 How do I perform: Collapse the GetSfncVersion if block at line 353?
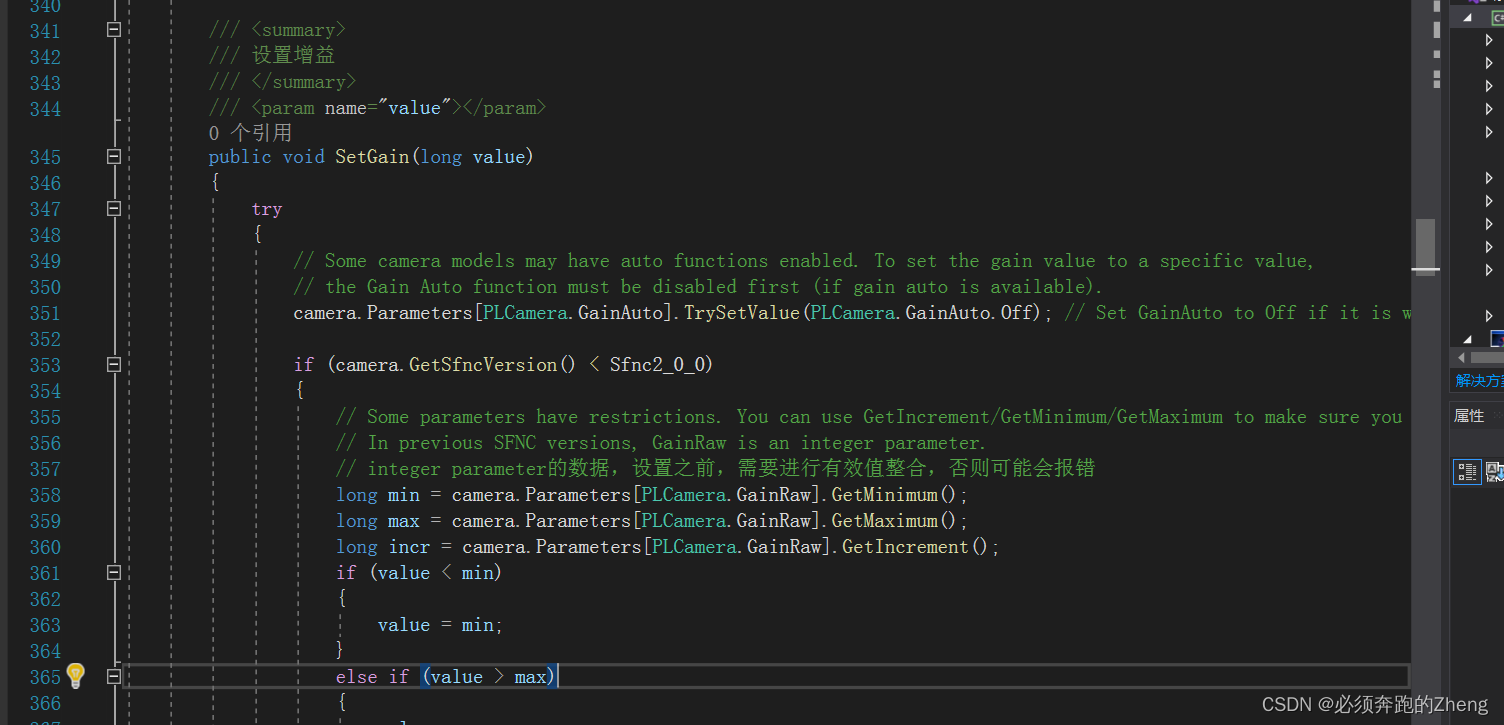pyautogui.click(x=113, y=365)
